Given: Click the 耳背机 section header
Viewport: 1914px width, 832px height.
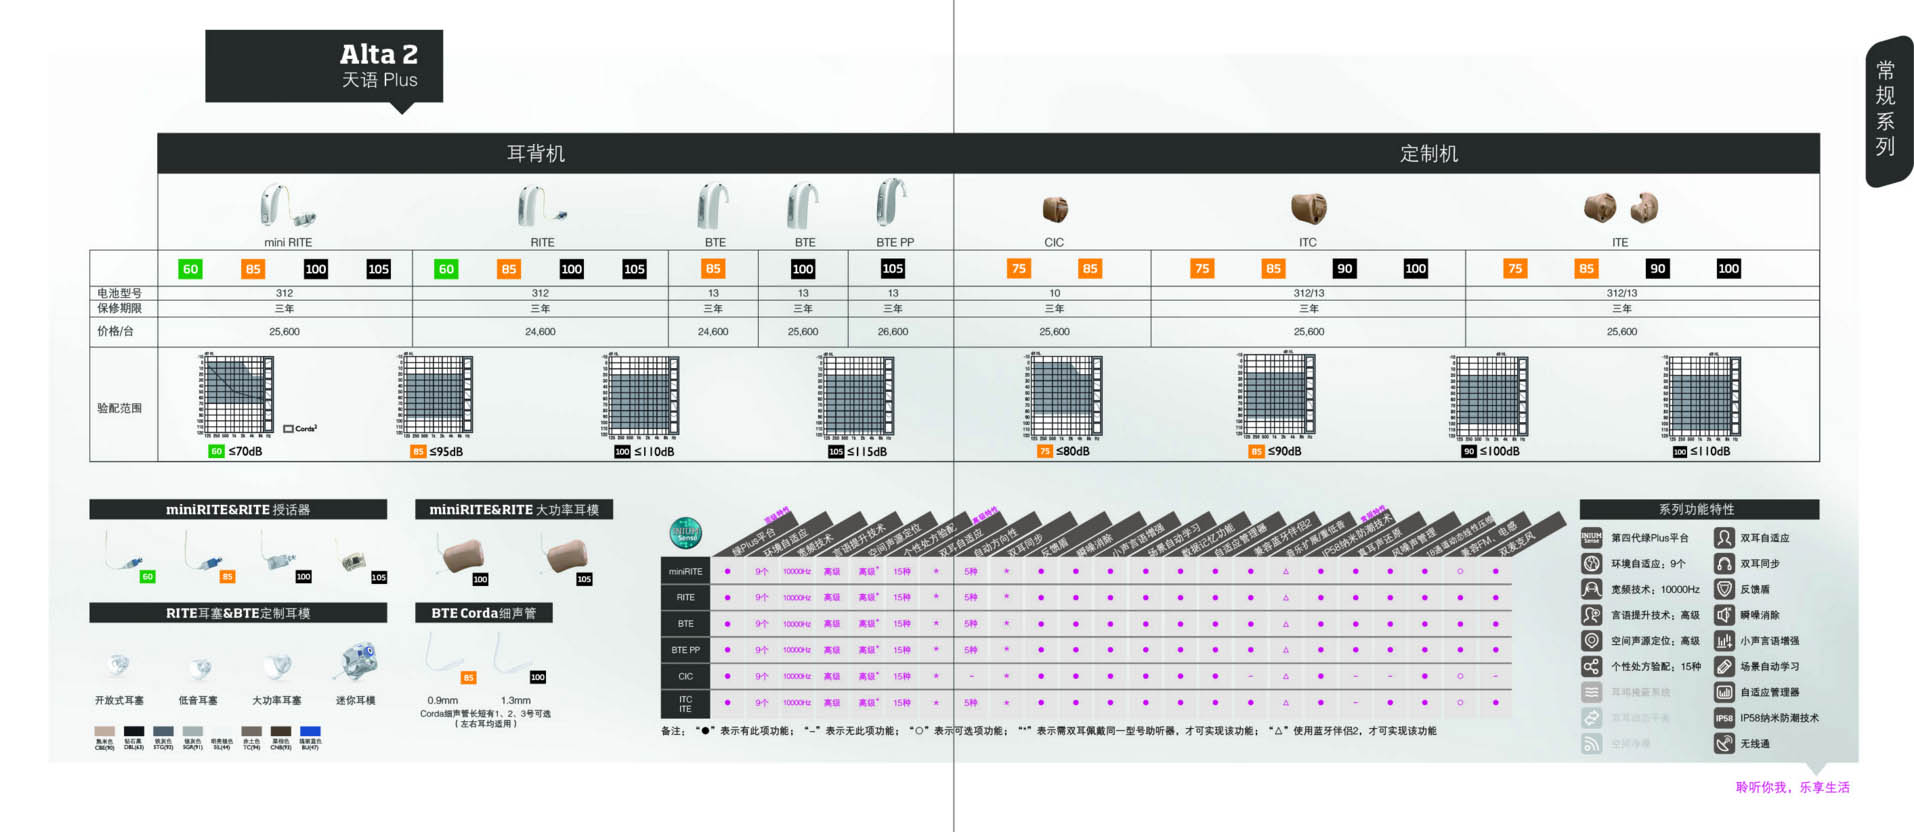Looking at the screenshot, I should tap(535, 153).
